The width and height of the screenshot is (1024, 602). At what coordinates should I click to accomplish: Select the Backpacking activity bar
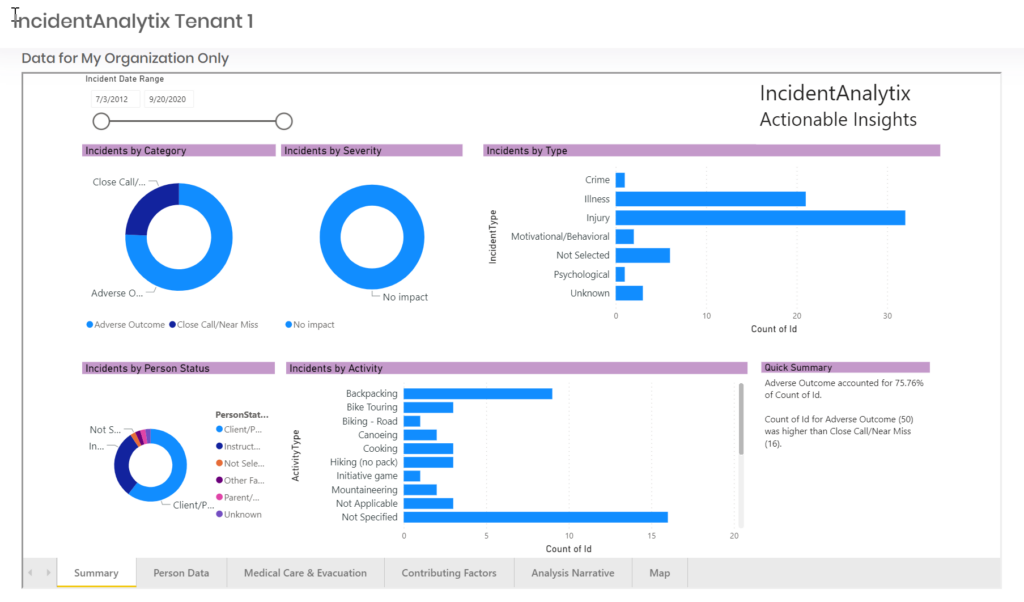[x=478, y=394]
